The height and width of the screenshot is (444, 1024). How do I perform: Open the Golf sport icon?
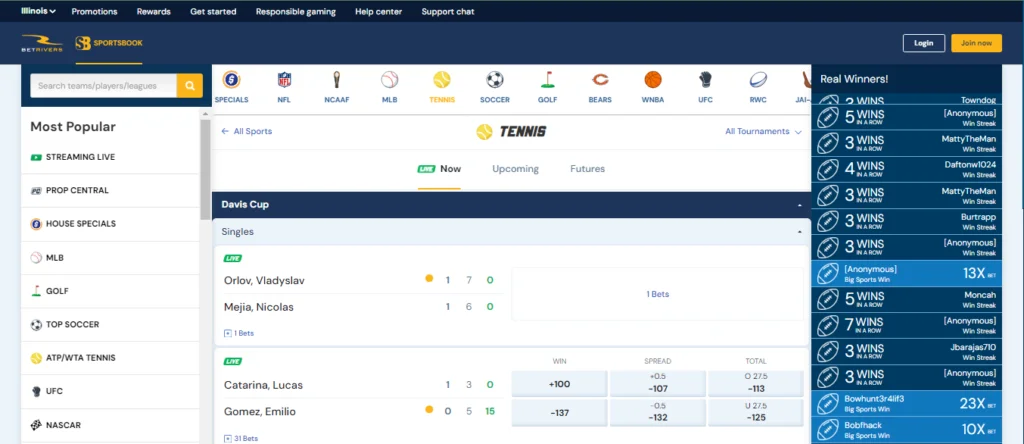pyautogui.click(x=547, y=81)
